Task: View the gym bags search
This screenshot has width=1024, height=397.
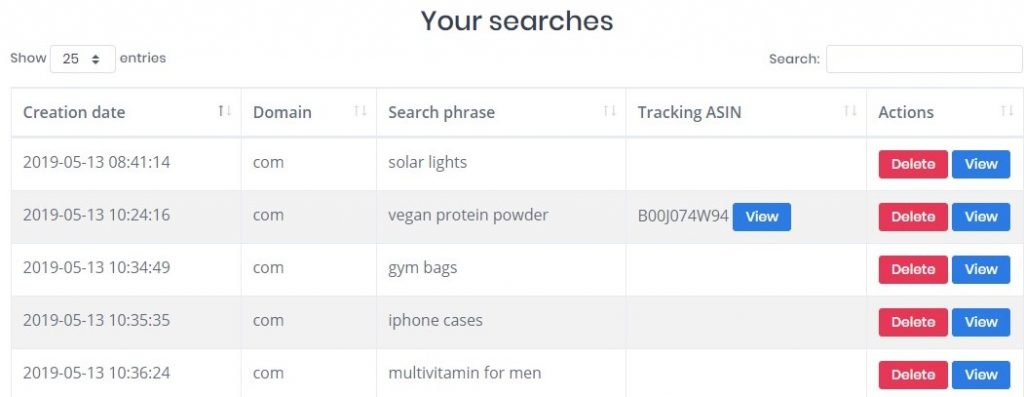Action: pos(981,270)
